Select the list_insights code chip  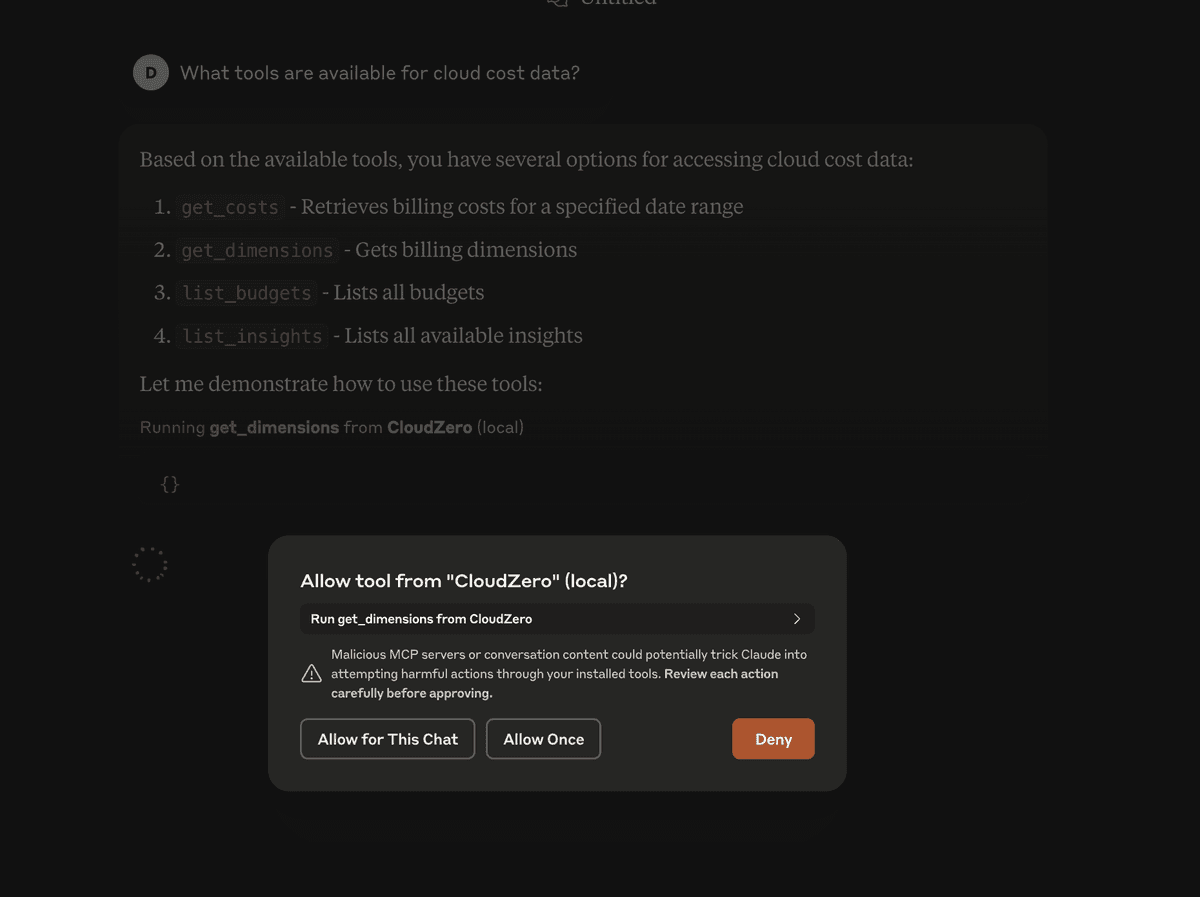[x=252, y=336]
